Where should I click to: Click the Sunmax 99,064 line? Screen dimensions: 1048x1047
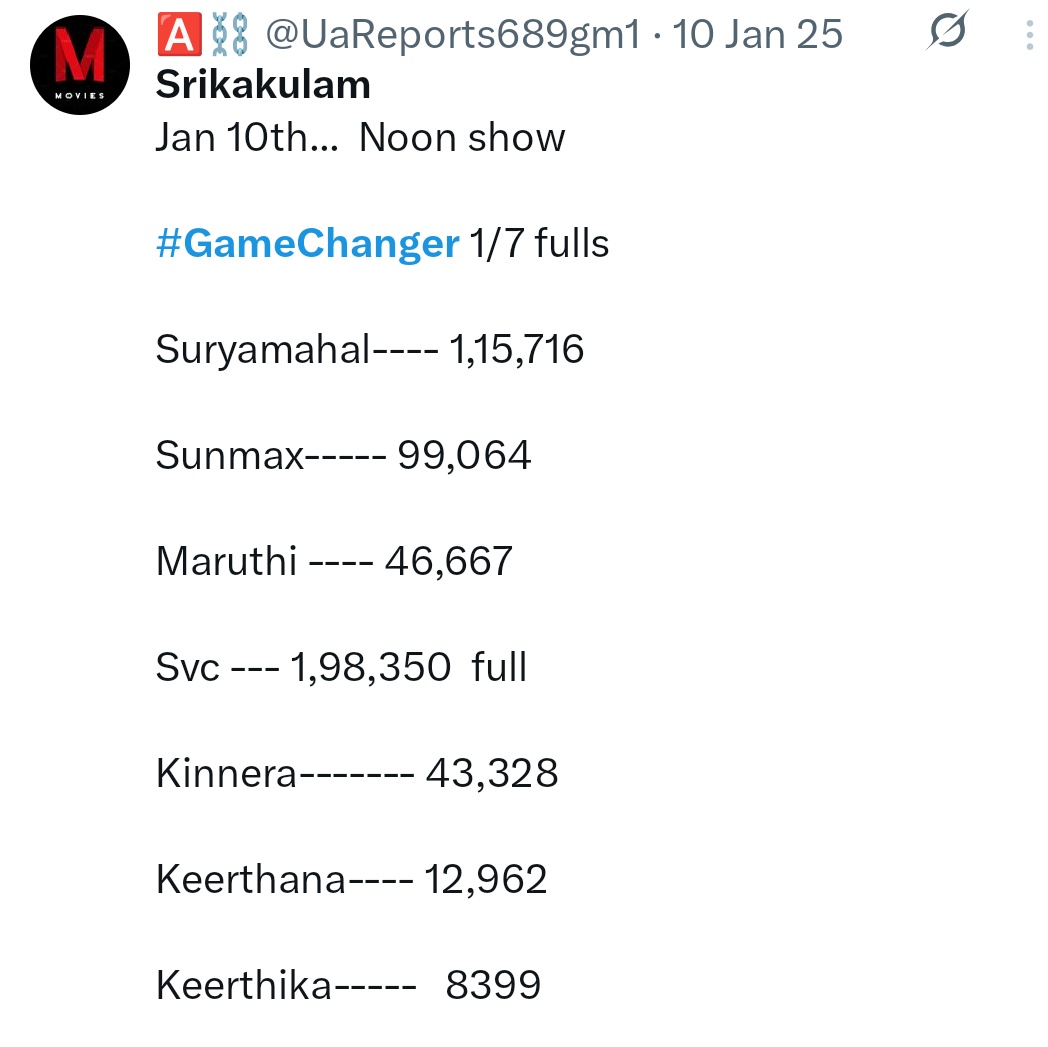pos(344,455)
